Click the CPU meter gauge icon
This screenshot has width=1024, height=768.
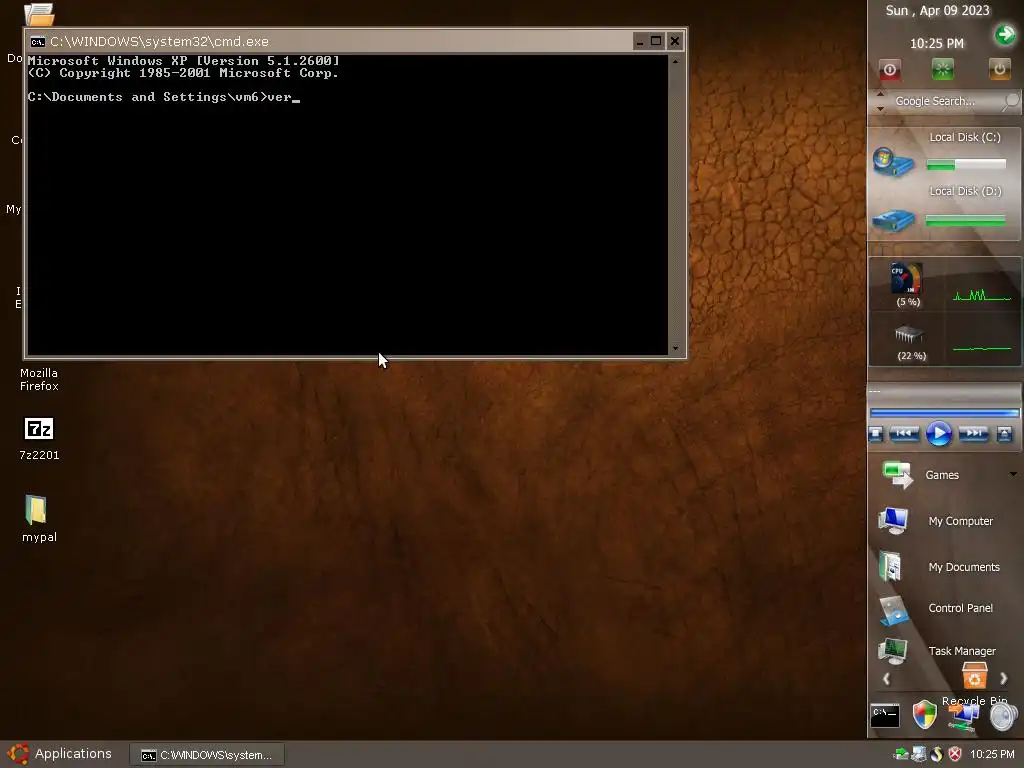[x=907, y=278]
